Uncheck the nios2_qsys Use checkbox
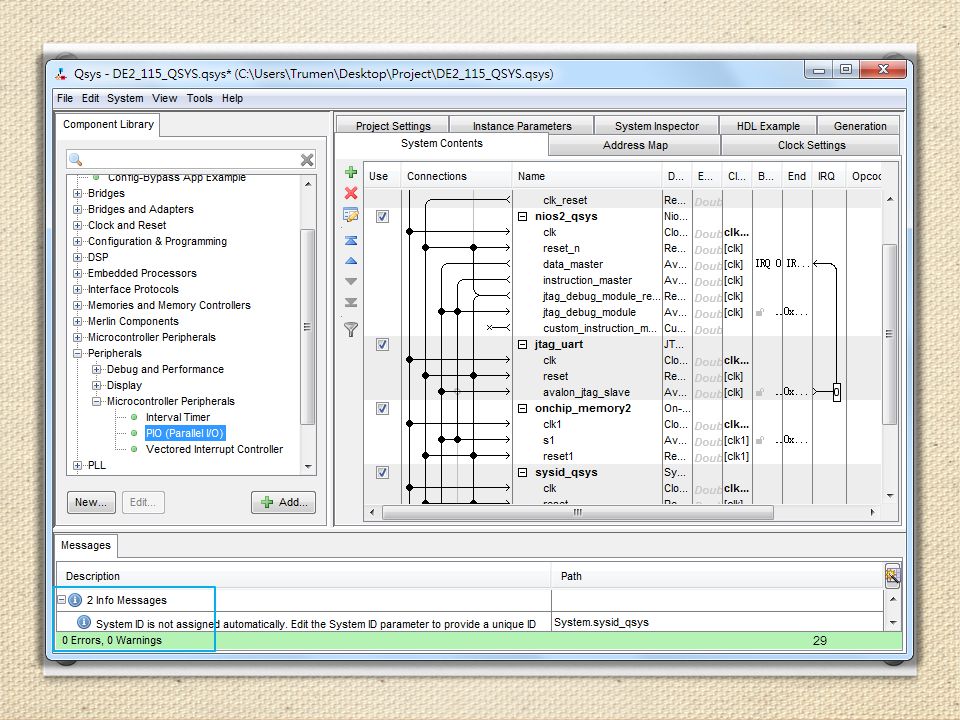The image size is (960, 720). (x=382, y=216)
